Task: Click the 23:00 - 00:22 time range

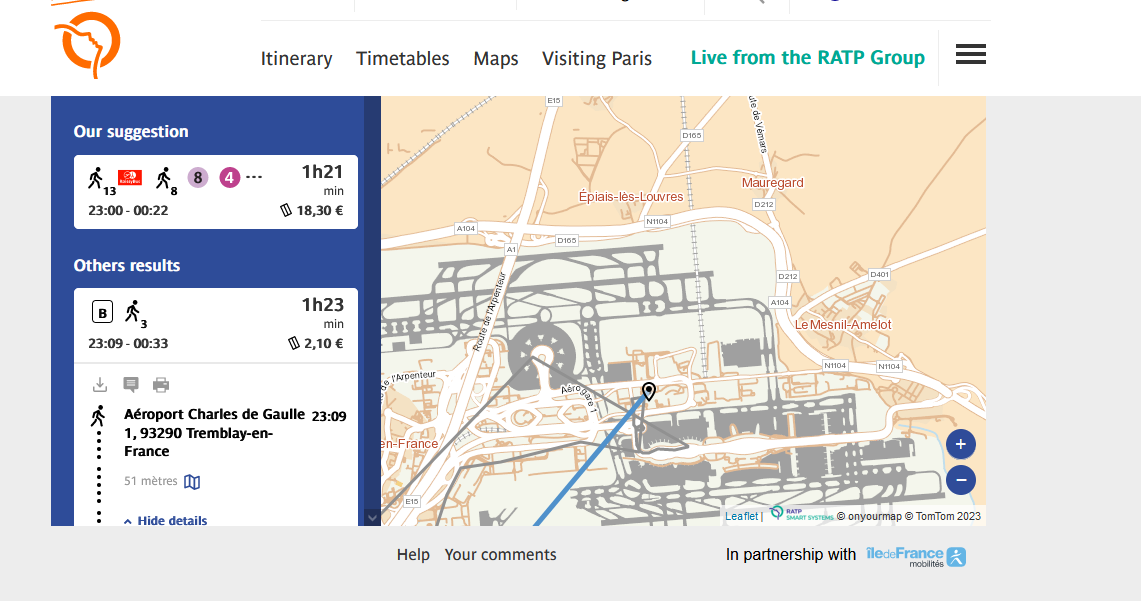Action: pyautogui.click(x=128, y=210)
